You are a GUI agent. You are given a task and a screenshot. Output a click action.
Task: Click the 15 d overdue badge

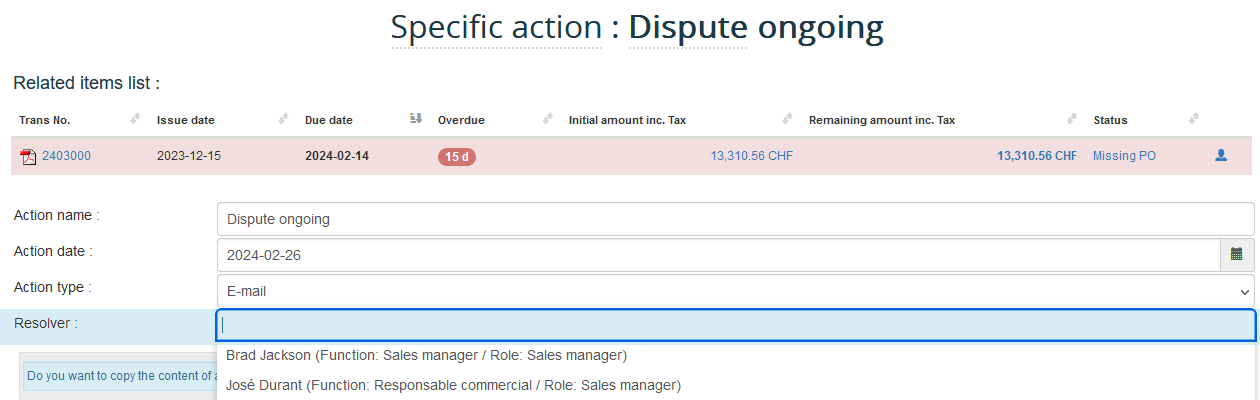point(456,157)
